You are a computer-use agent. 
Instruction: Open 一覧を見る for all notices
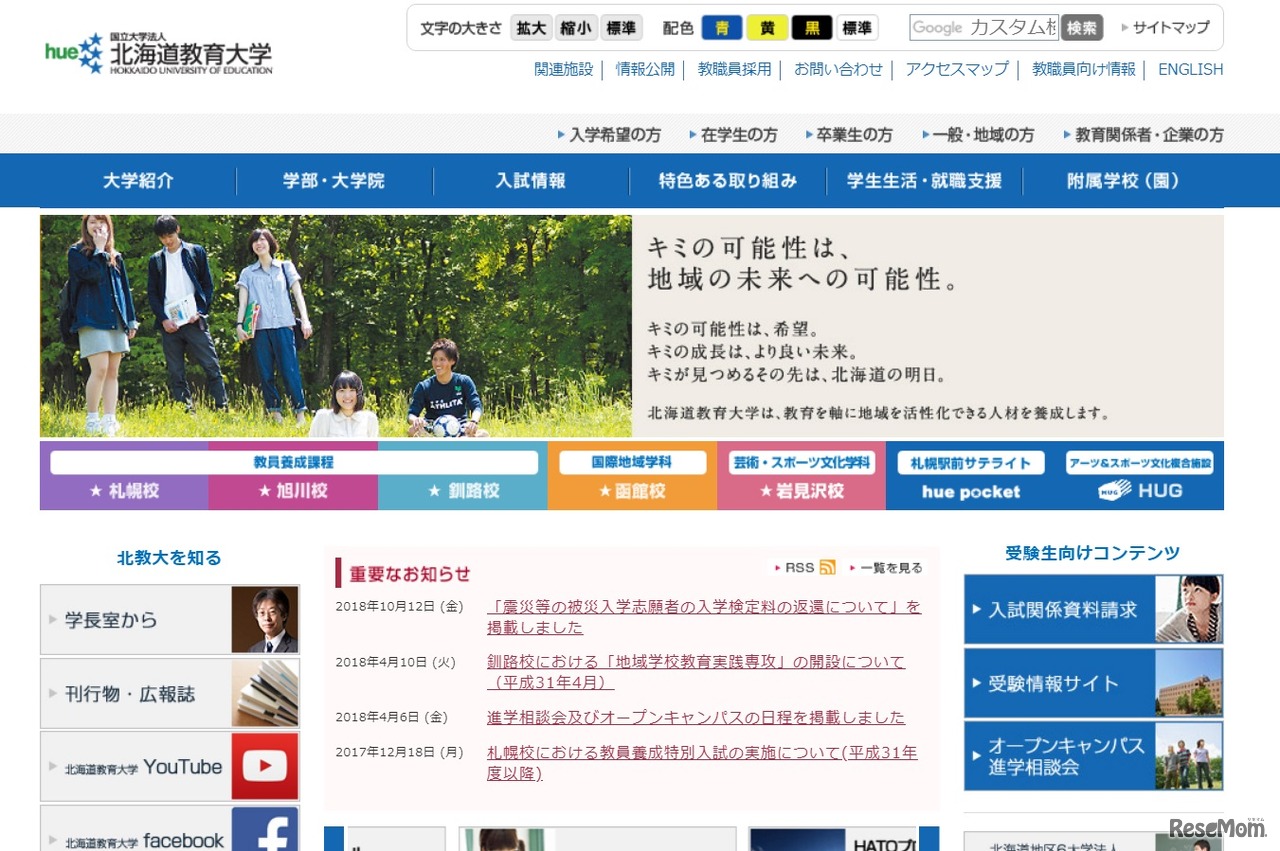point(885,568)
